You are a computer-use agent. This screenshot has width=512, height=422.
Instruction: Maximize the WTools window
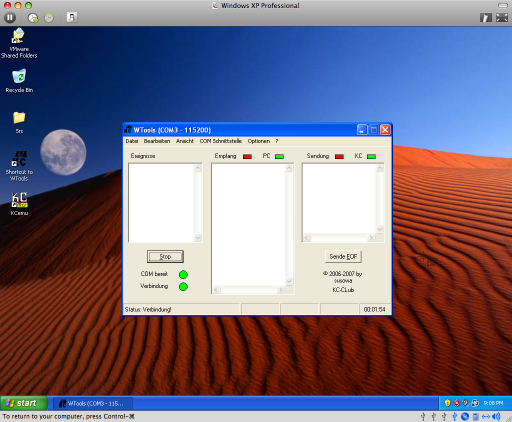[x=374, y=130]
